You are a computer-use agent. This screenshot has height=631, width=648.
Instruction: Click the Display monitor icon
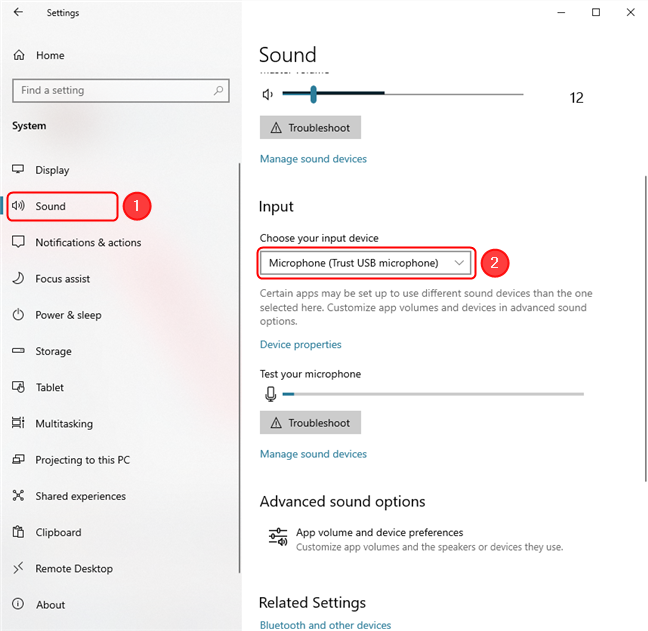coord(18,169)
